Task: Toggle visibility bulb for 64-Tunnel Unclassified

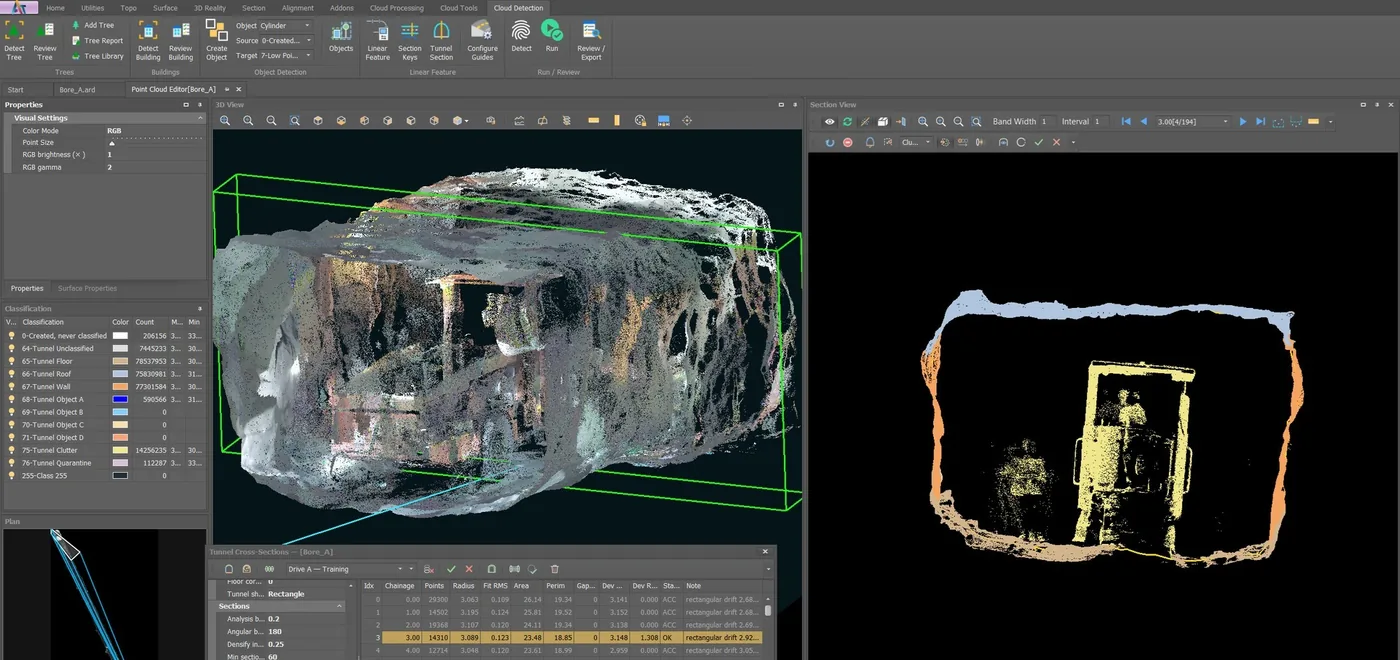Action: (x=12, y=349)
